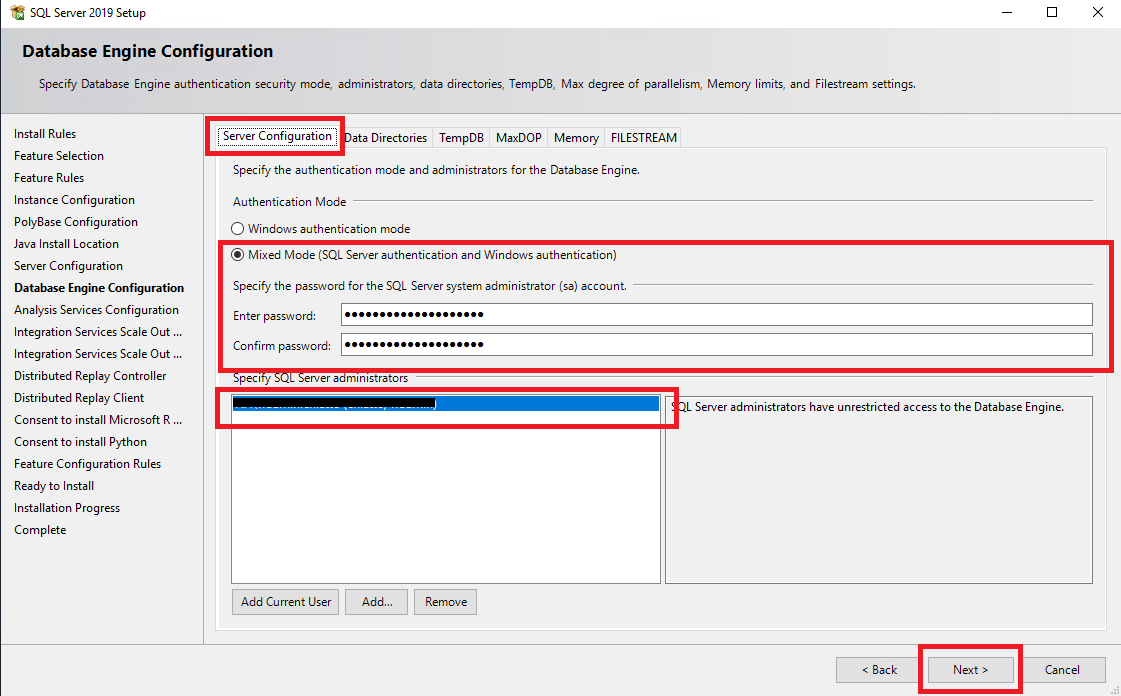
Task: Click Java Install Location step in sidebar
Action: pos(66,244)
